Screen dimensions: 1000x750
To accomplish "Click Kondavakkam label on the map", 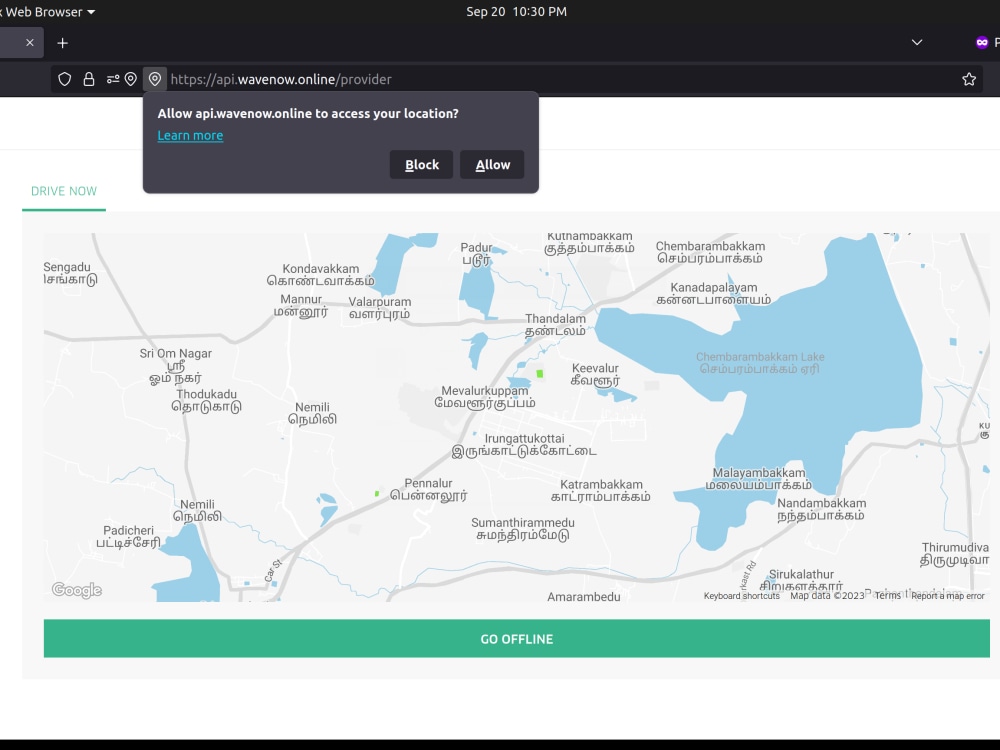I will click(x=321, y=274).
